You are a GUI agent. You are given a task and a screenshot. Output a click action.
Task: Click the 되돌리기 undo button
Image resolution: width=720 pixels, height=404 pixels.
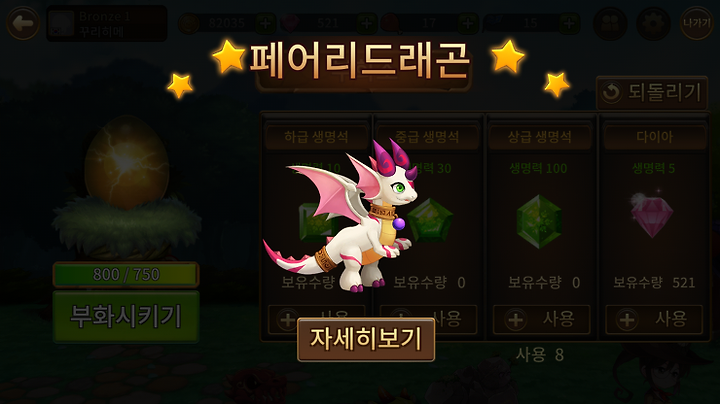pyautogui.click(x=652, y=93)
